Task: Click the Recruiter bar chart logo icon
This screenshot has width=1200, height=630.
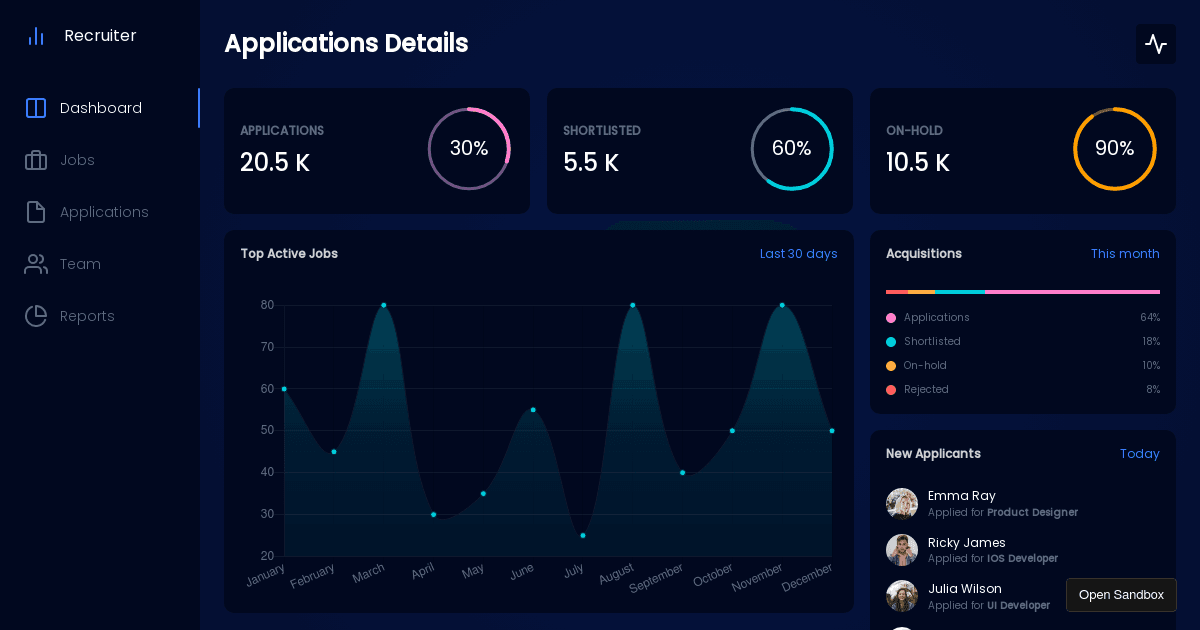Action: tap(36, 36)
